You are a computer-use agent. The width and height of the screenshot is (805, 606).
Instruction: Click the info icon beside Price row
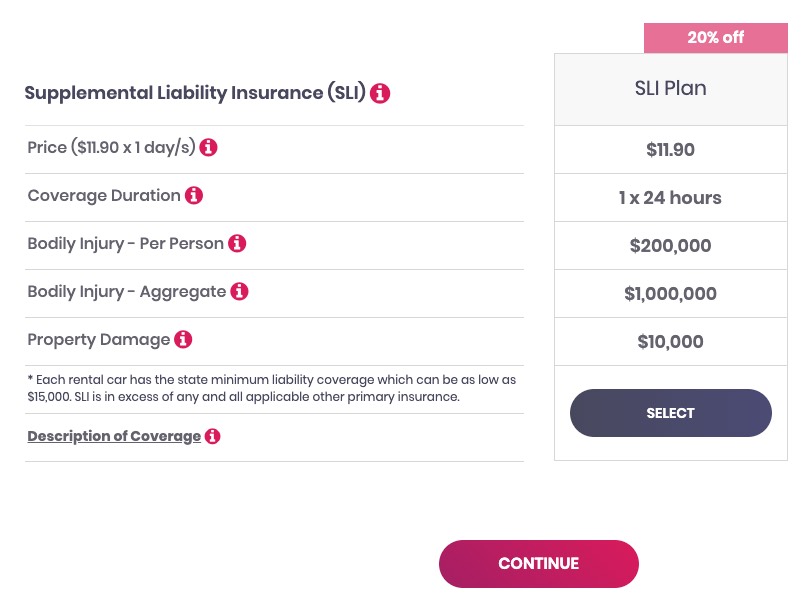(x=208, y=147)
